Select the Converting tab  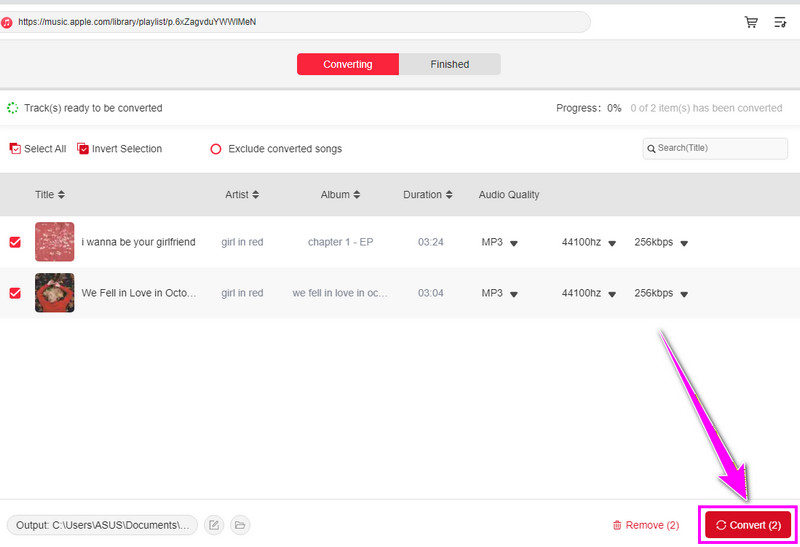click(347, 64)
